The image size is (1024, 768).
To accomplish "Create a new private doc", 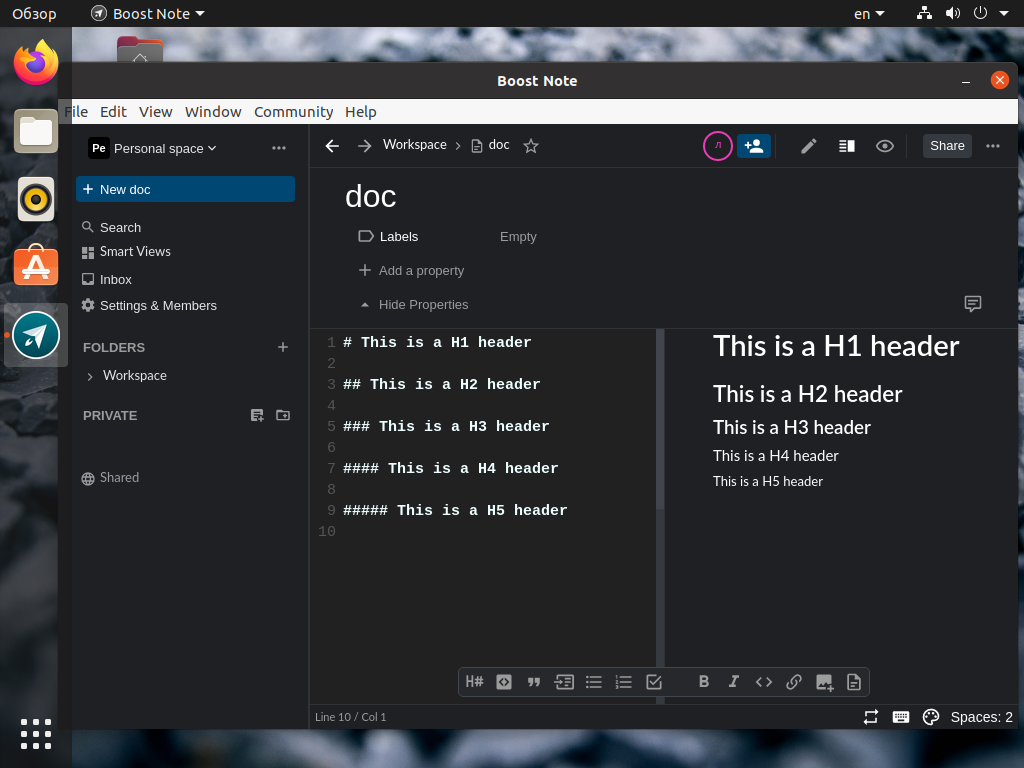I will click(257, 415).
